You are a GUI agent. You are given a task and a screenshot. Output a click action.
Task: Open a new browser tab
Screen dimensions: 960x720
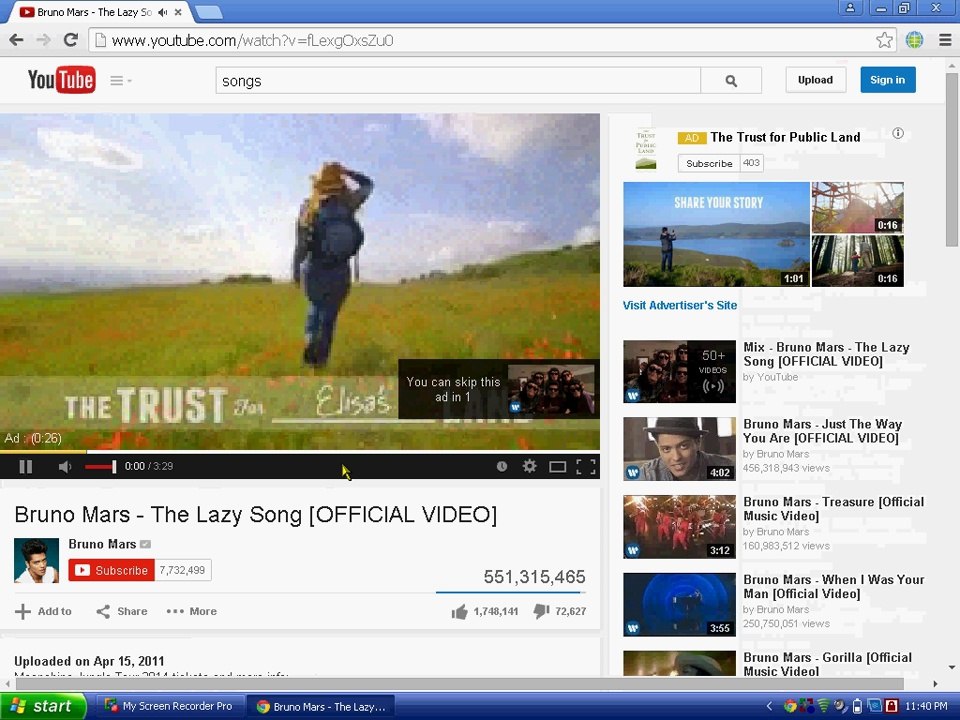[x=208, y=12]
